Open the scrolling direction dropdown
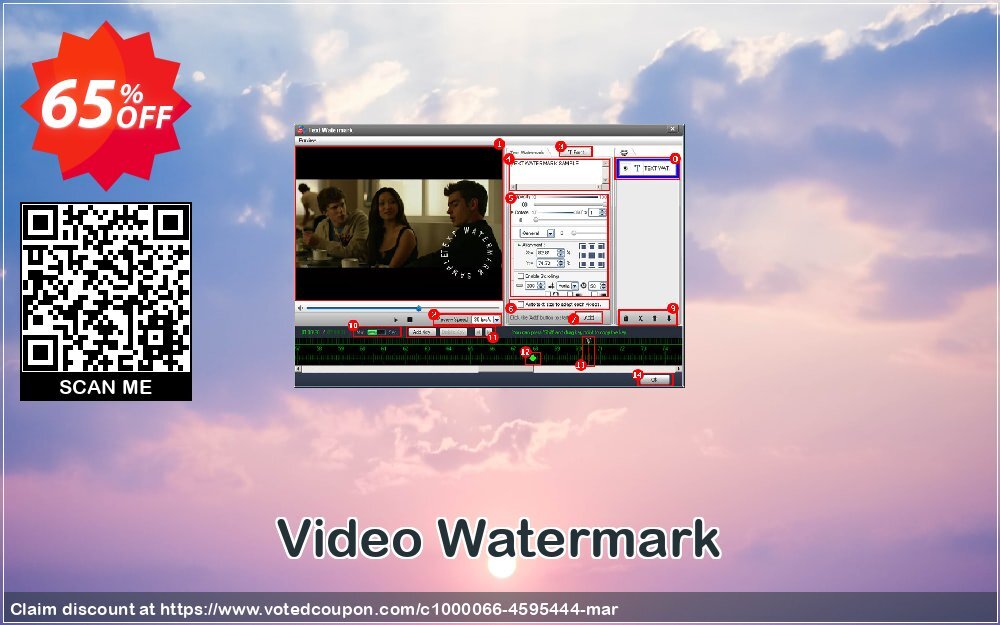This screenshot has width=1000, height=625. coord(568,286)
